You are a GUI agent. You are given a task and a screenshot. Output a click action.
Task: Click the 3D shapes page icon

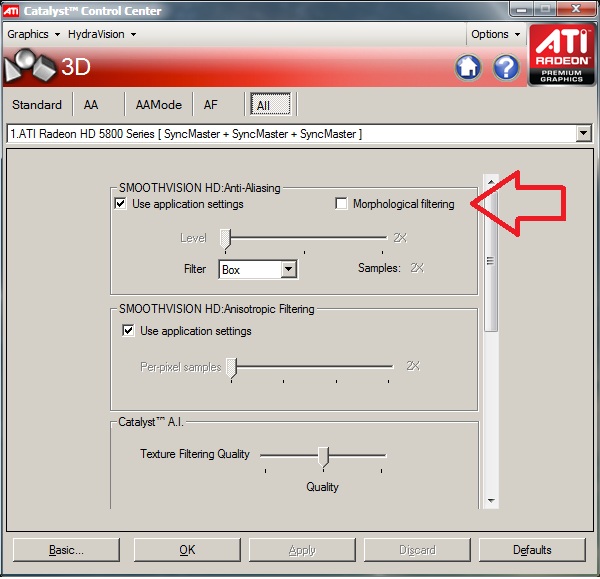(31, 65)
